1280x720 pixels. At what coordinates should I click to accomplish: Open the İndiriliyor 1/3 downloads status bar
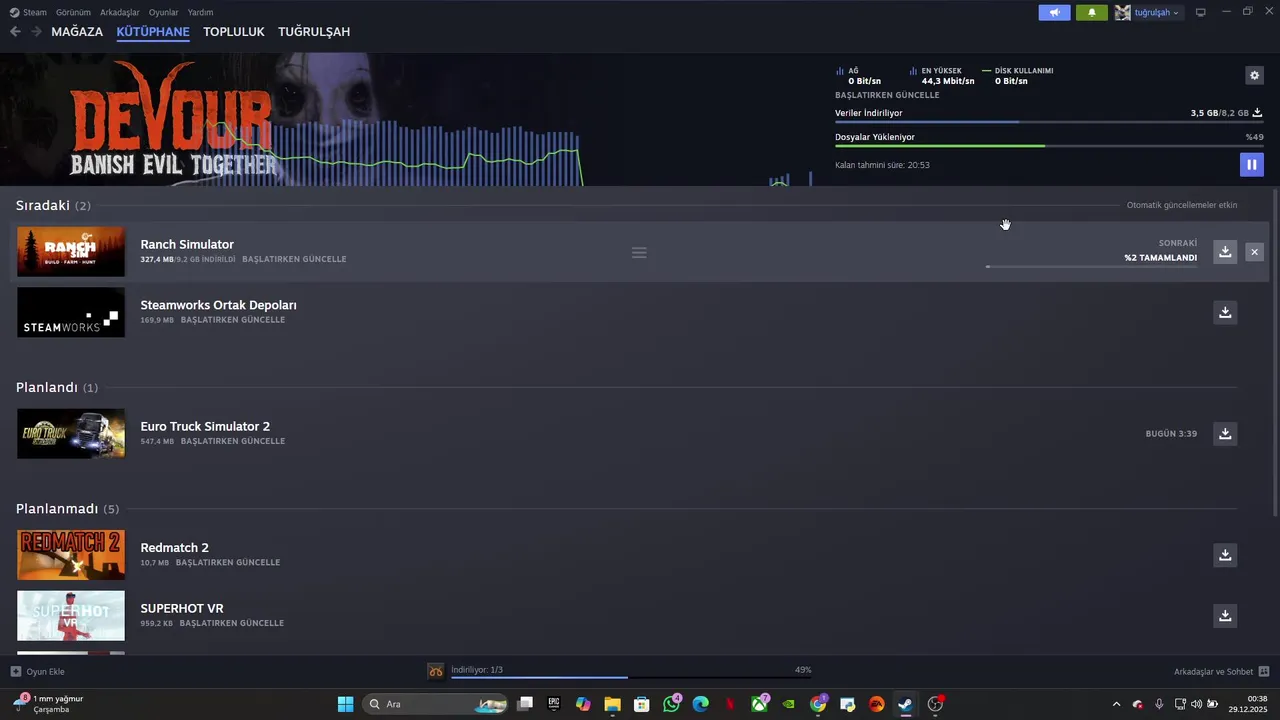620,671
